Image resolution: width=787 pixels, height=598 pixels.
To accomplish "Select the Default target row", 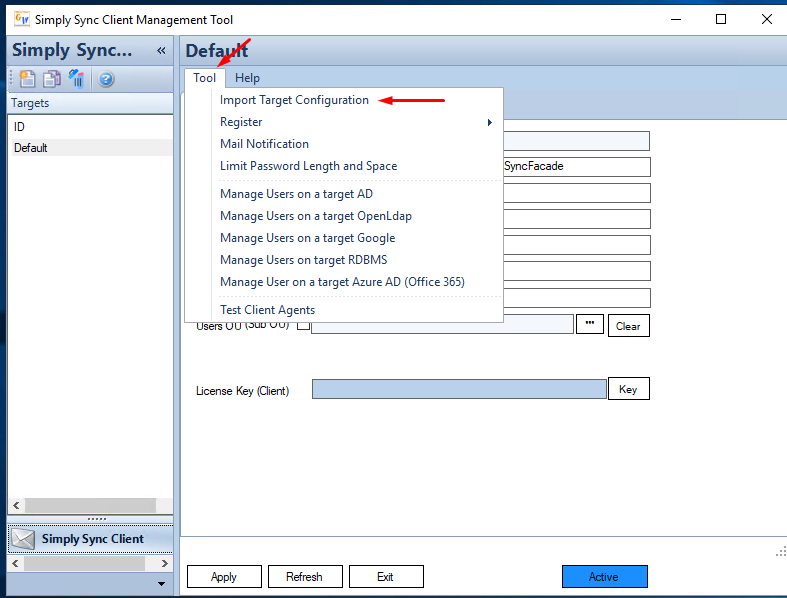I will point(91,148).
